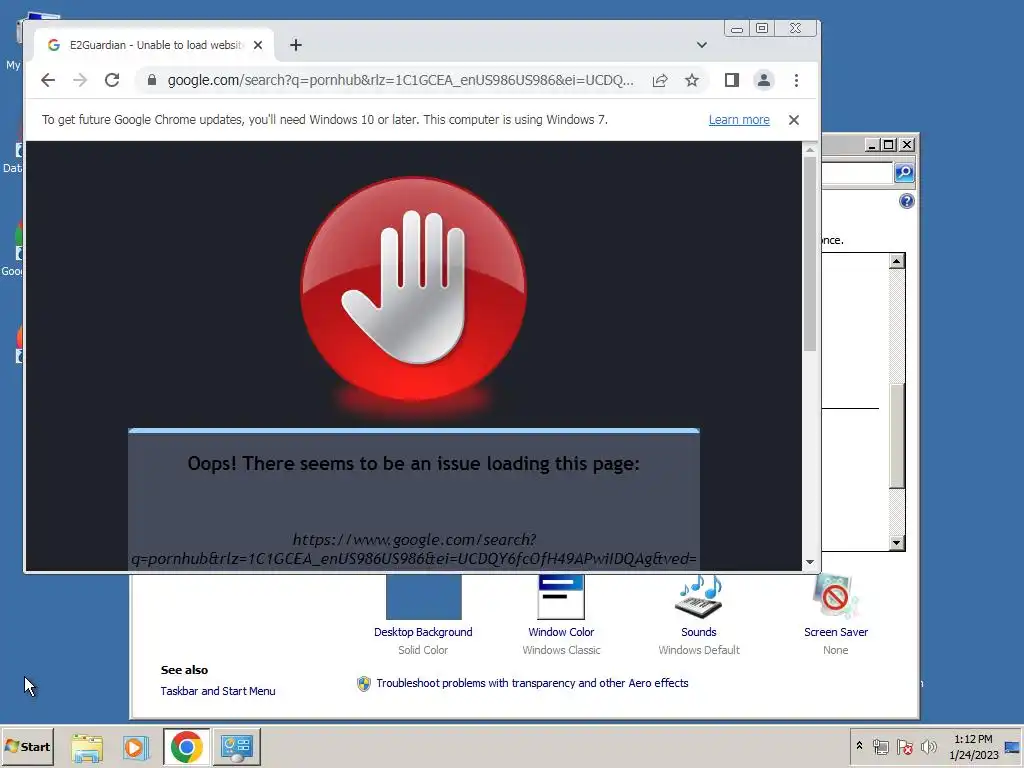Launch Windows Media Player from taskbar
Screen dimensions: 1024x768
coord(136,747)
